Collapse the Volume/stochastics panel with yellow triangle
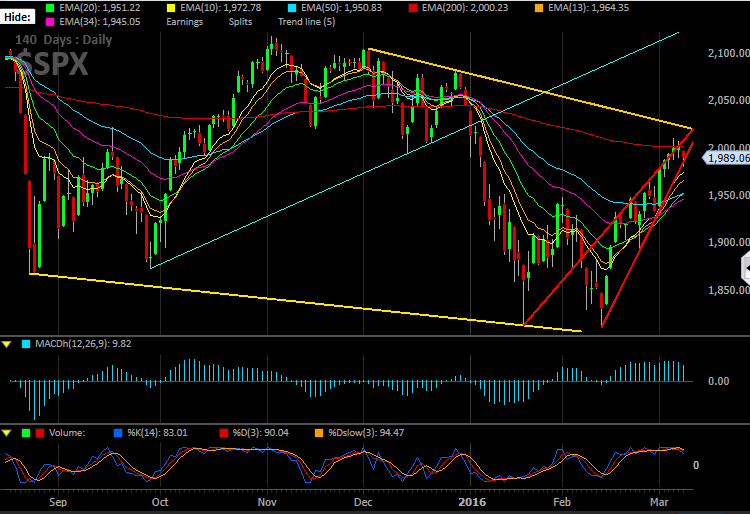Screen dimensions: 750x514 7,433
